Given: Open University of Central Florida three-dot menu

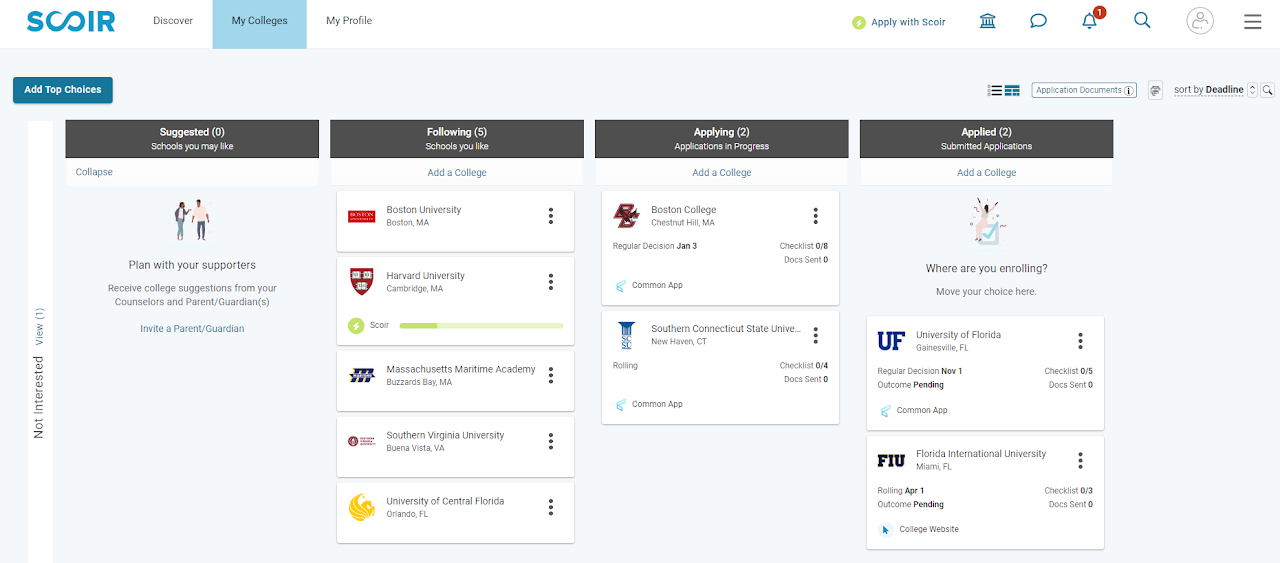Looking at the screenshot, I should [x=551, y=507].
